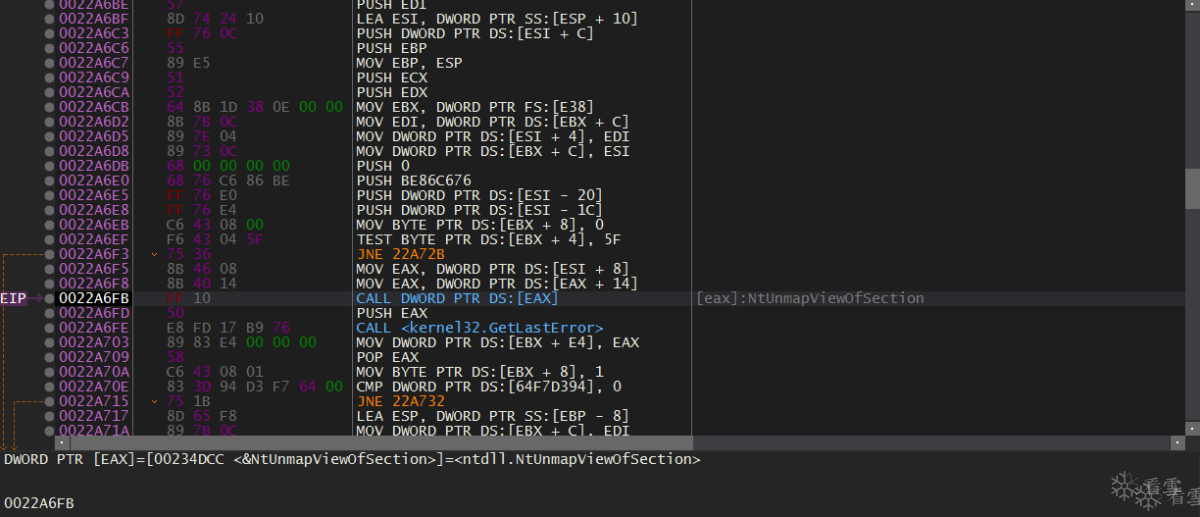The height and width of the screenshot is (517, 1200).
Task: Click jump arrow marker beside JNE 22A72B bytes
Action: click(153, 254)
